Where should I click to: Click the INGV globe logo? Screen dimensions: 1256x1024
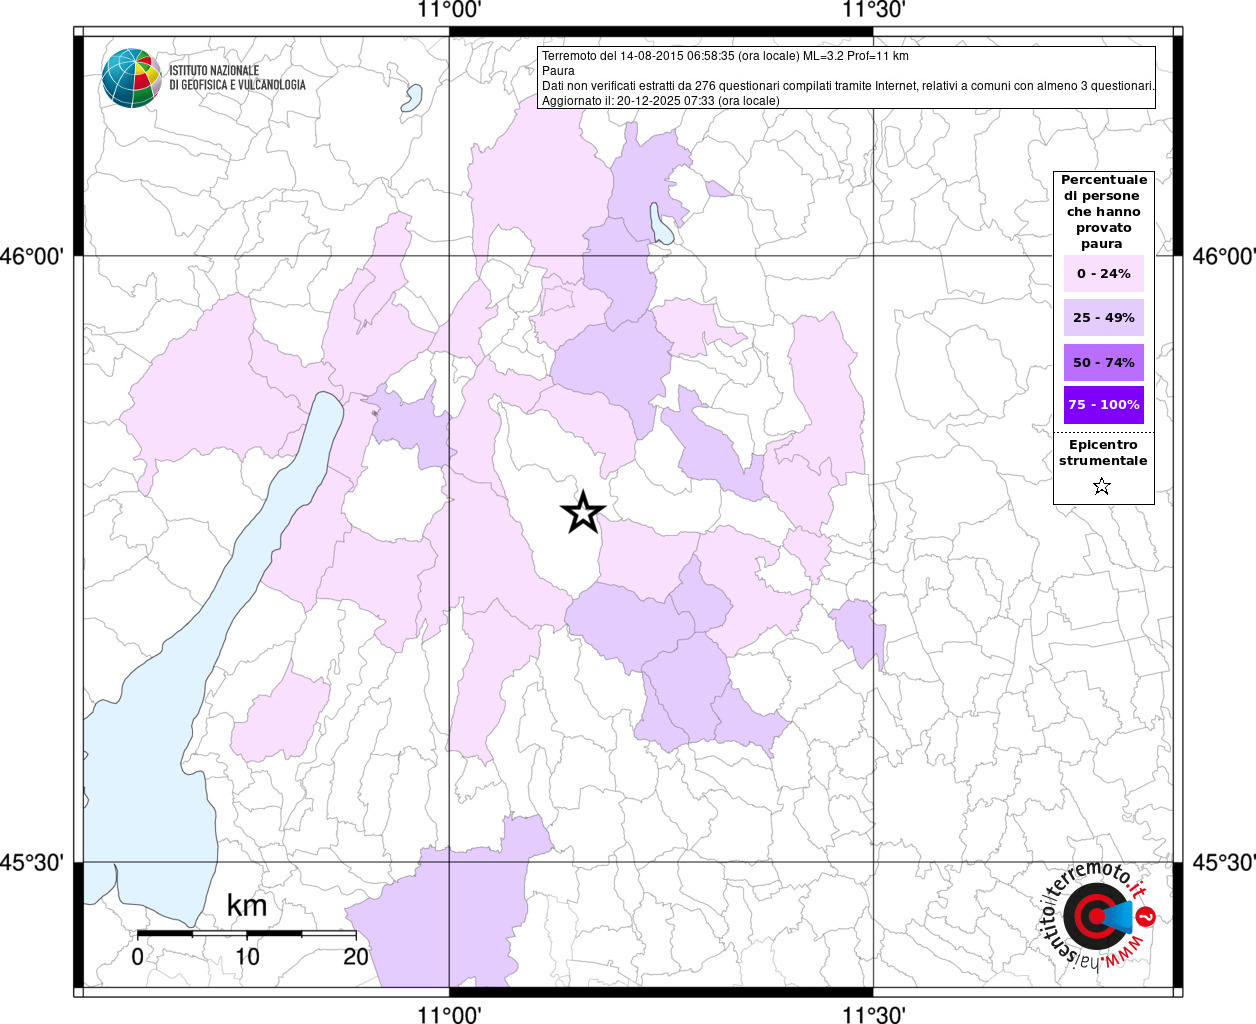tap(131, 77)
